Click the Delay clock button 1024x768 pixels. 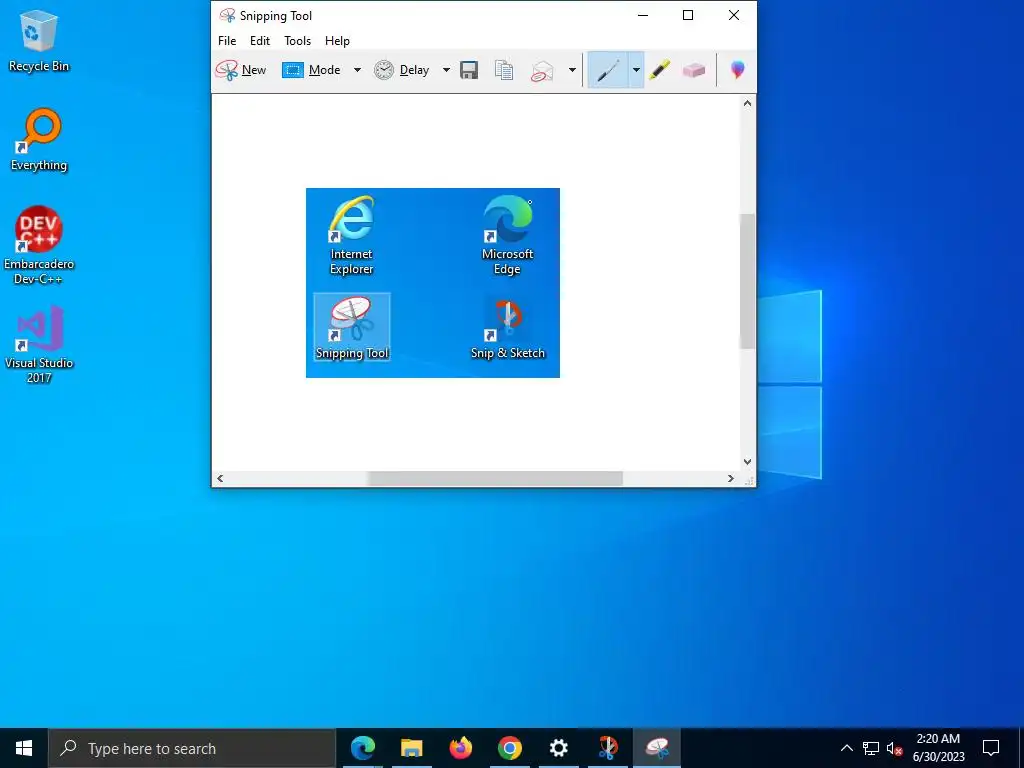click(402, 70)
